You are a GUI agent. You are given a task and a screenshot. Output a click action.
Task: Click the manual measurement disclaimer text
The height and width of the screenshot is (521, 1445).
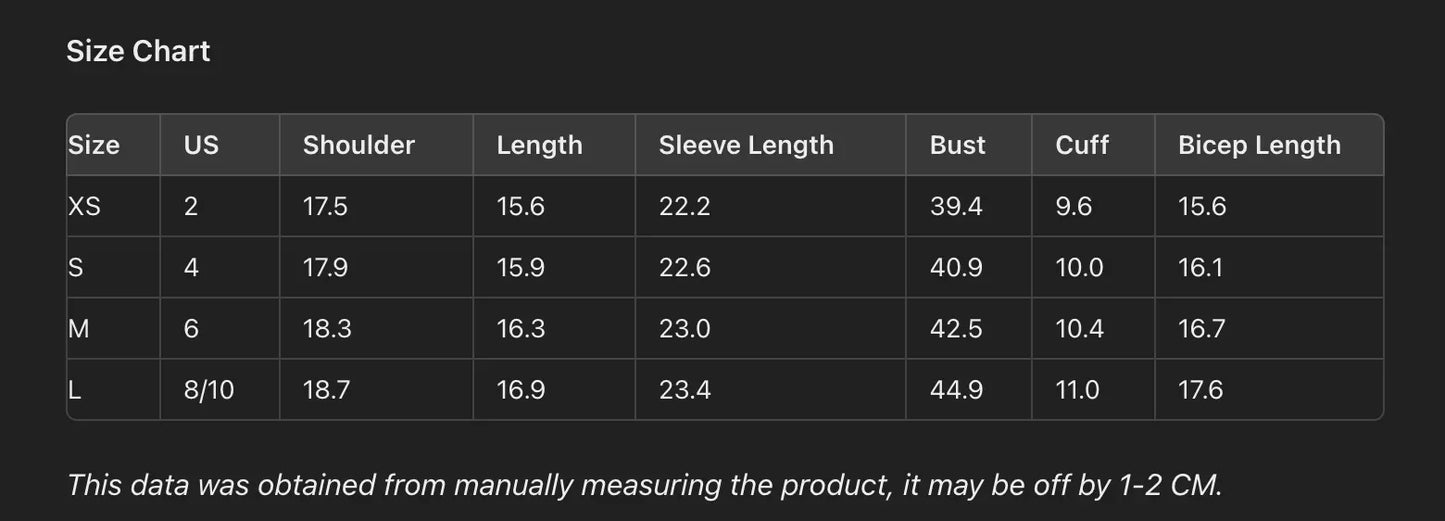coord(644,486)
